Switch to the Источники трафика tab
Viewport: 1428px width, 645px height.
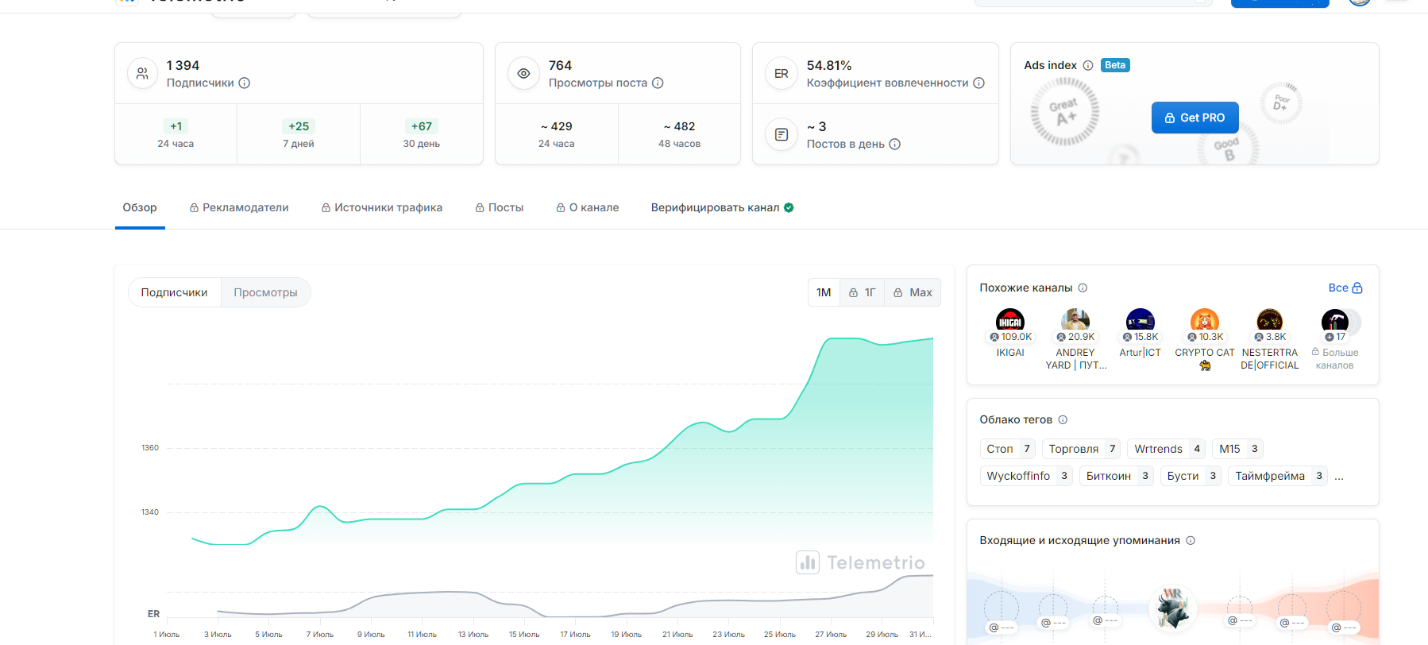381,208
